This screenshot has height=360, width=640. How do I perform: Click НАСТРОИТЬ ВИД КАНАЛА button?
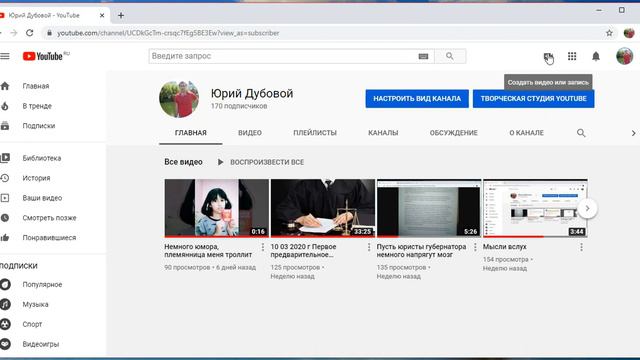click(417, 99)
